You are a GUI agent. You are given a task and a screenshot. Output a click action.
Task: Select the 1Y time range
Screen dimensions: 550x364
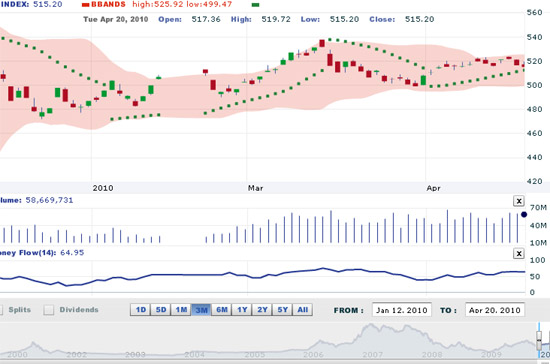pos(242,310)
